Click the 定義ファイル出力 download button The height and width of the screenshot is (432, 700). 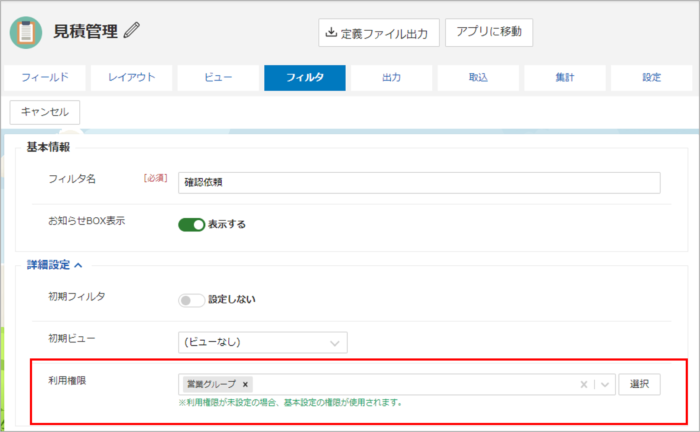click(379, 33)
